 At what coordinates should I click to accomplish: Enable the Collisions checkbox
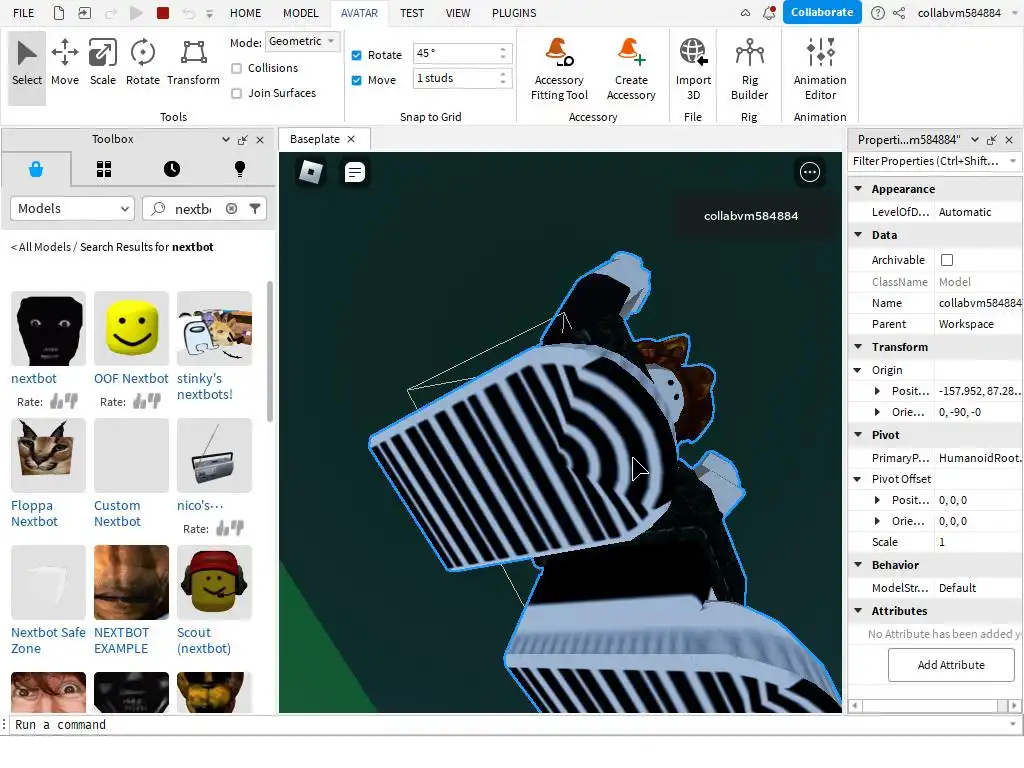236,68
